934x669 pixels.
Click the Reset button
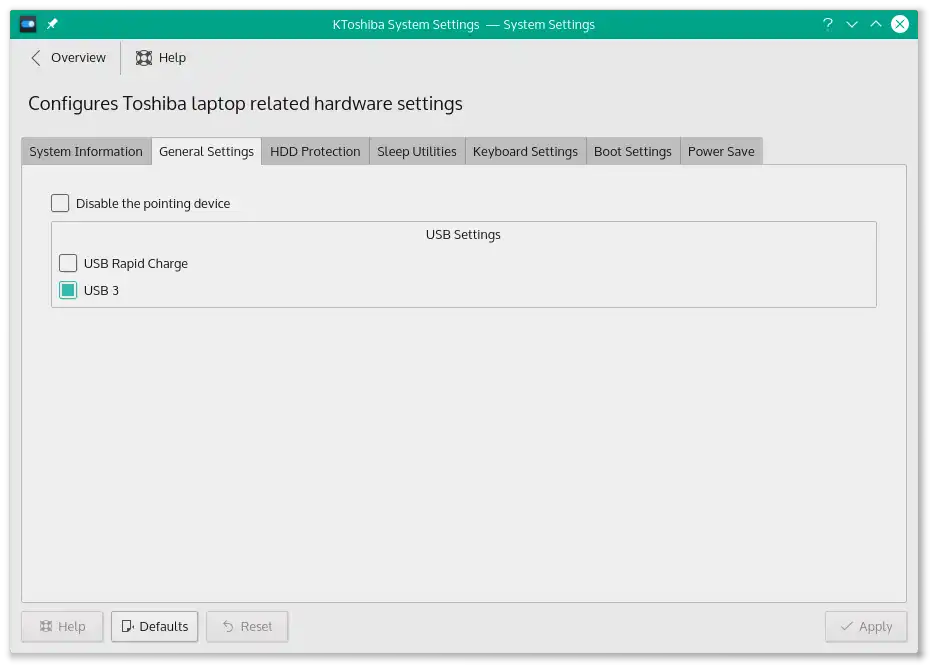(x=247, y=626)
